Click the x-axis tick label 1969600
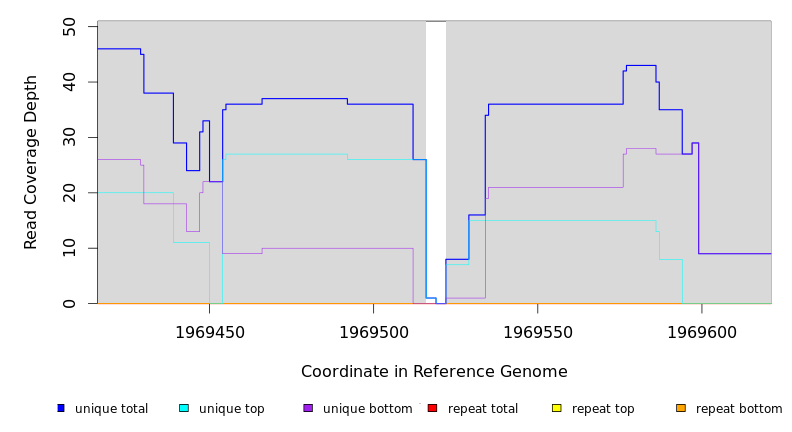The width and height of the screenshot is (792, 432). [x=702, y=332]
